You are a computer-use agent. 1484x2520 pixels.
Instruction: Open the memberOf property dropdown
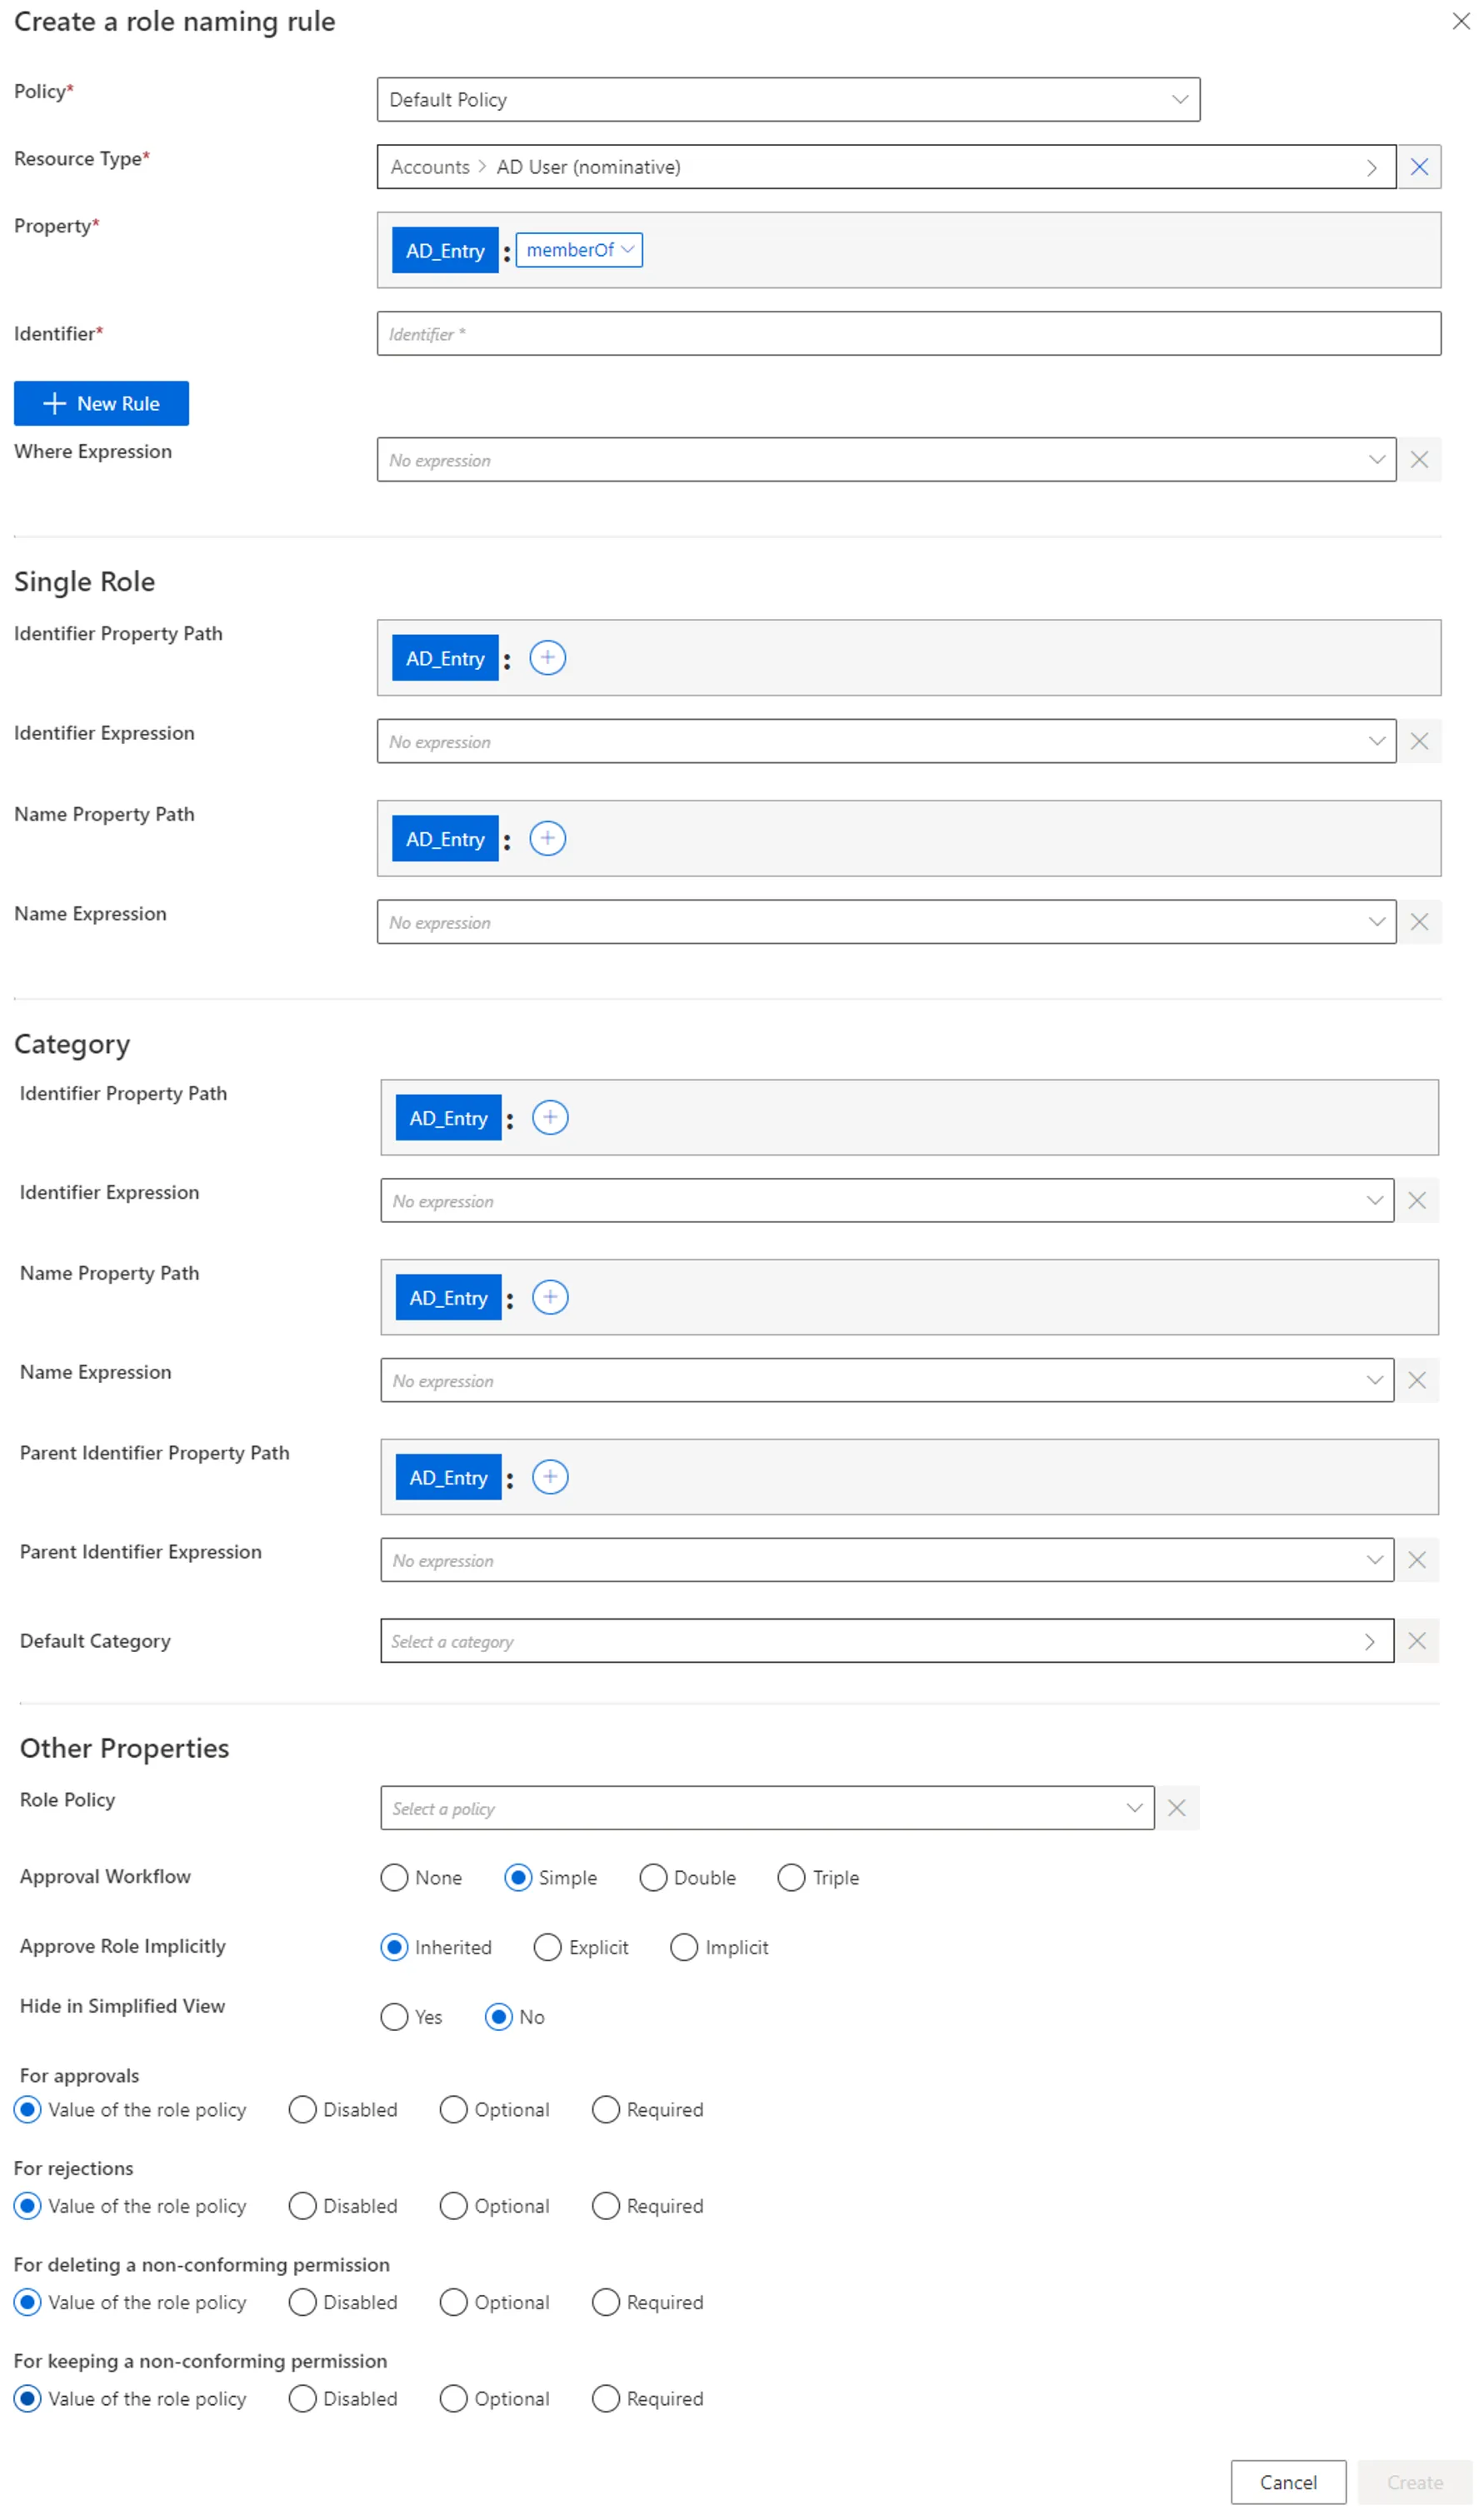click(579, 250)
